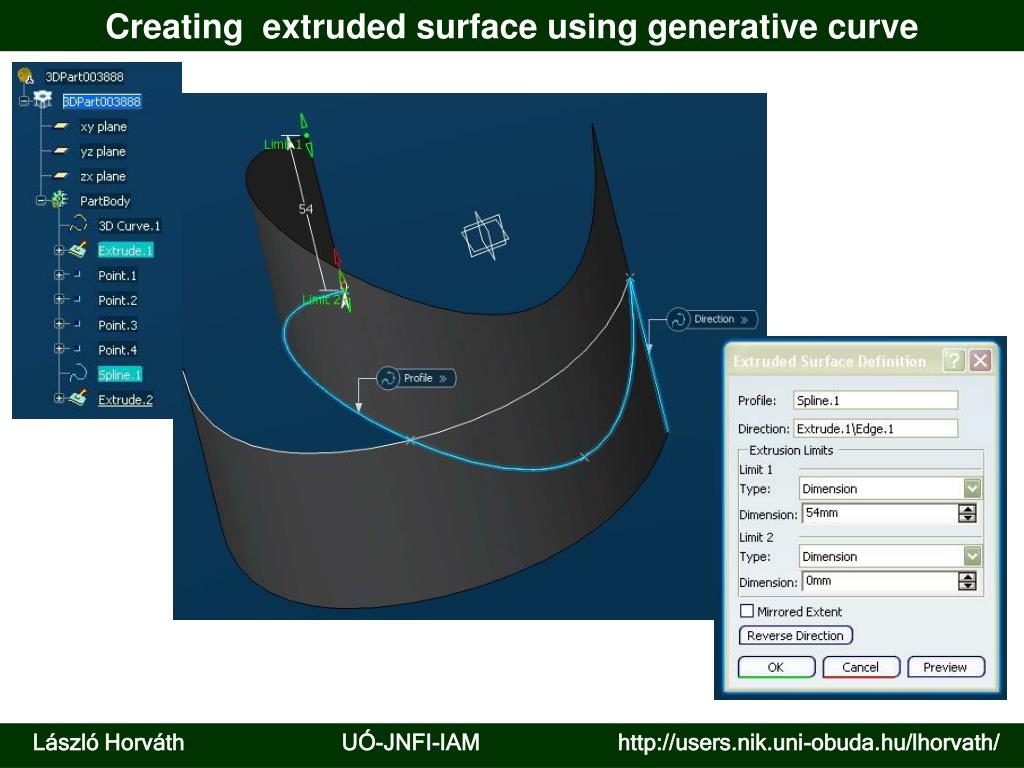Close the Extruded Surface Definition dialog

[x=980, y=360]
